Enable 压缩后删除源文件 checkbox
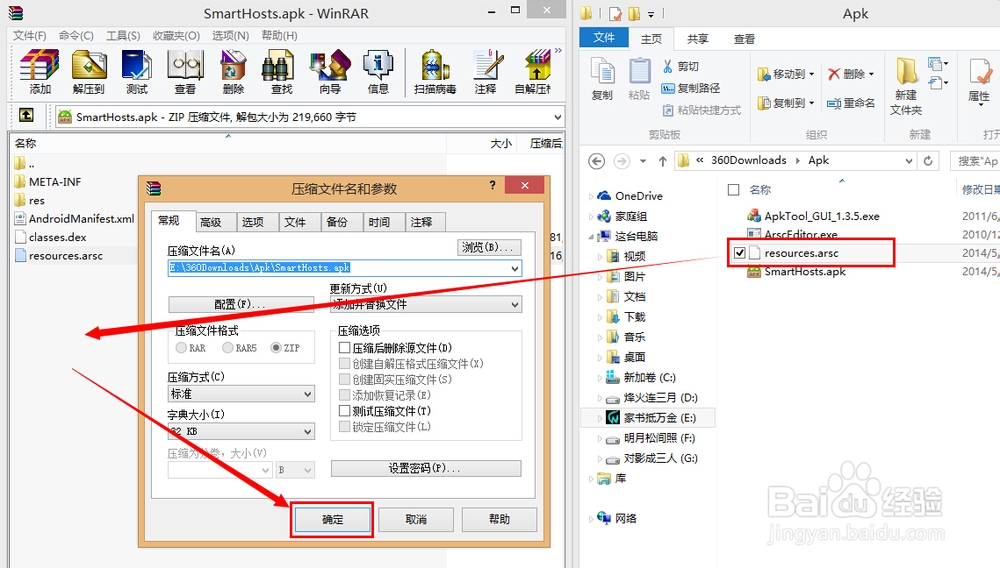This screenshot has height=568, width=1000. click(344, 347)
